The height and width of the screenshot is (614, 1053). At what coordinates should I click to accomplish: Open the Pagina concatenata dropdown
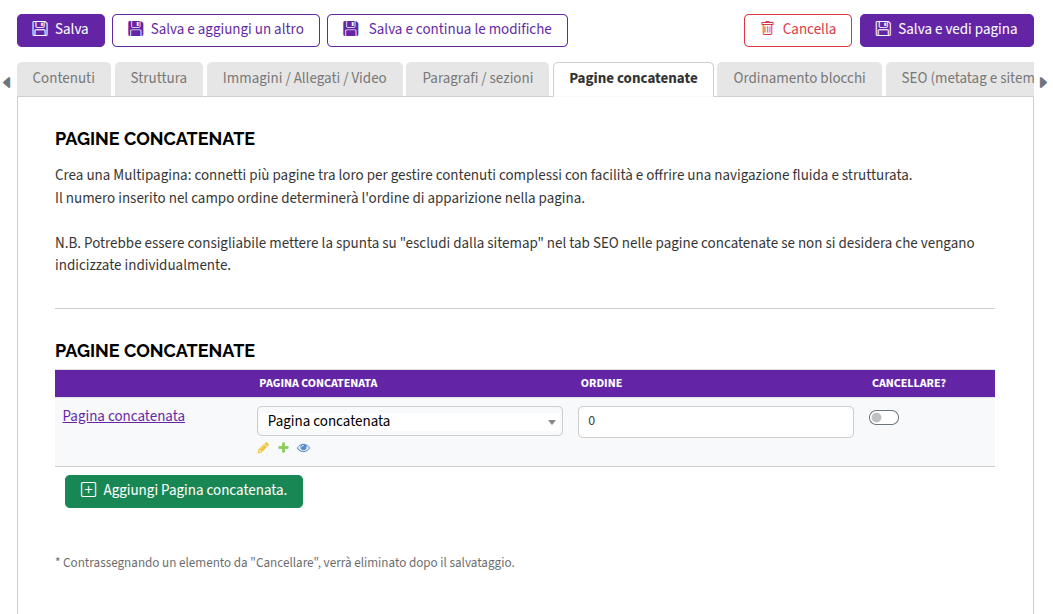(x=410, y=421)
